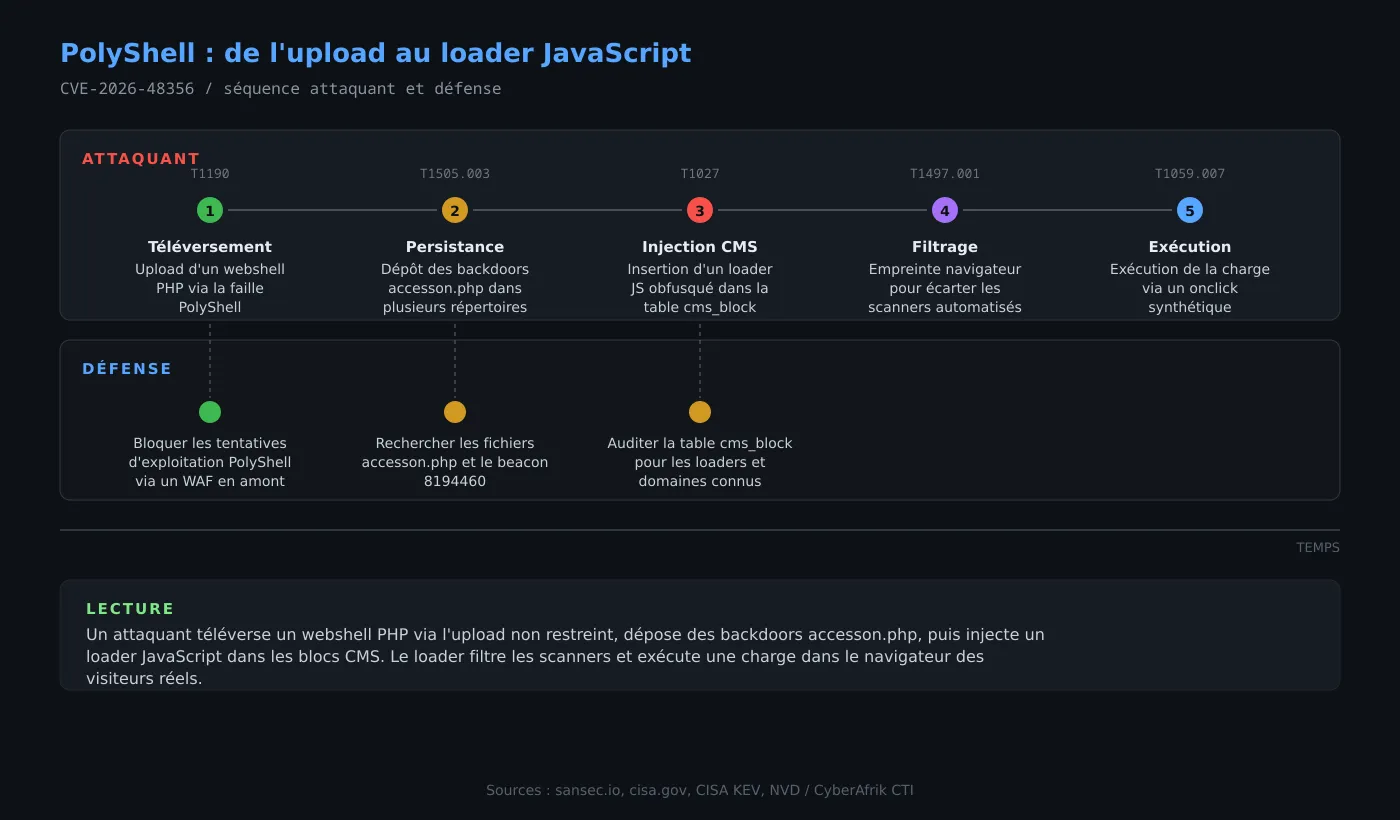Click the T1059.007 technique label
The height and width of the screenshot is (820, 1400).
(1190, 174)
